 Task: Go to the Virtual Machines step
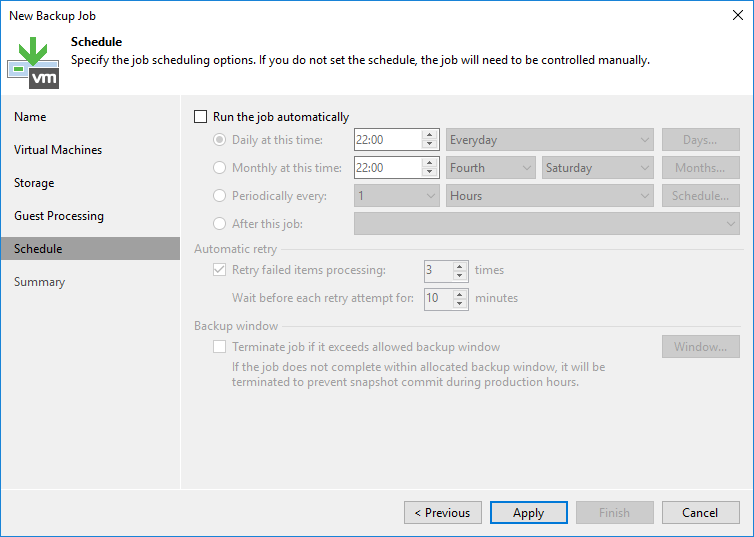click(58, 150)
